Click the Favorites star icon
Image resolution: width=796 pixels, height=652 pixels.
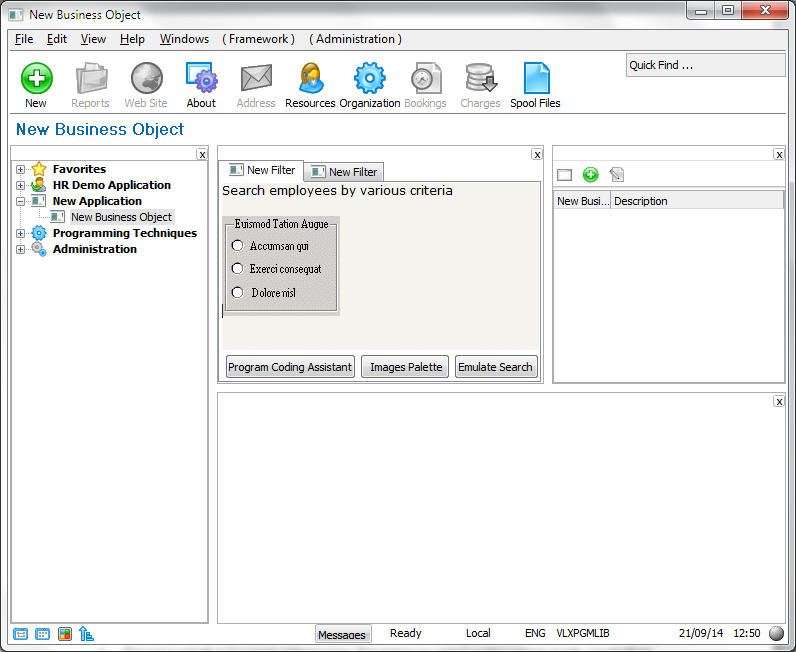click(x=39, y=169)
